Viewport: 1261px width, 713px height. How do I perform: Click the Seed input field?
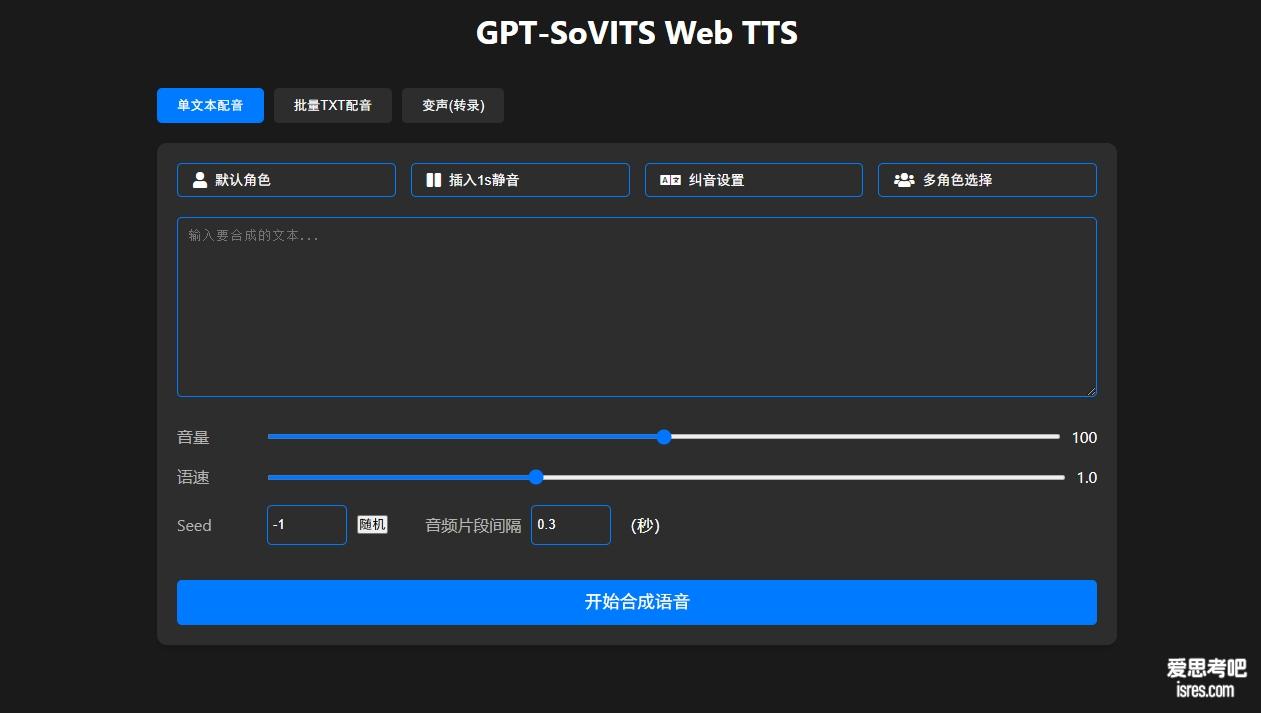click(307, 525)
